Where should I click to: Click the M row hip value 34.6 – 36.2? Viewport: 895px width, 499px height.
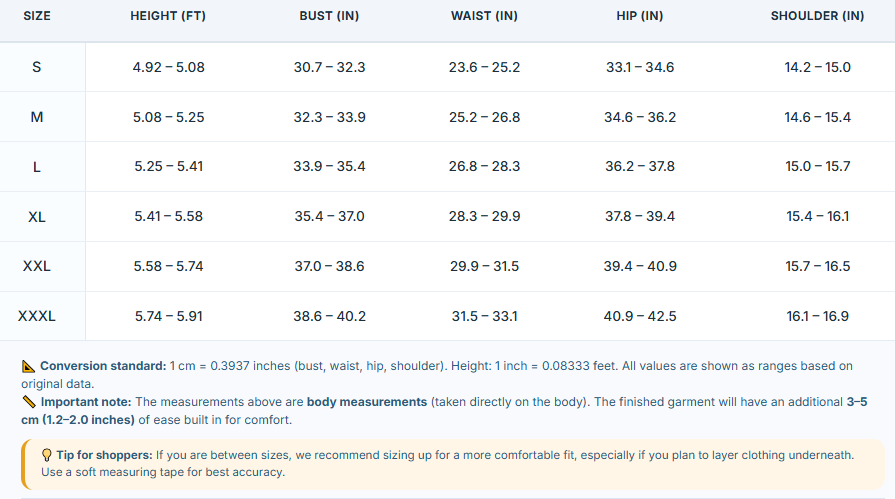tap(640, 118)
